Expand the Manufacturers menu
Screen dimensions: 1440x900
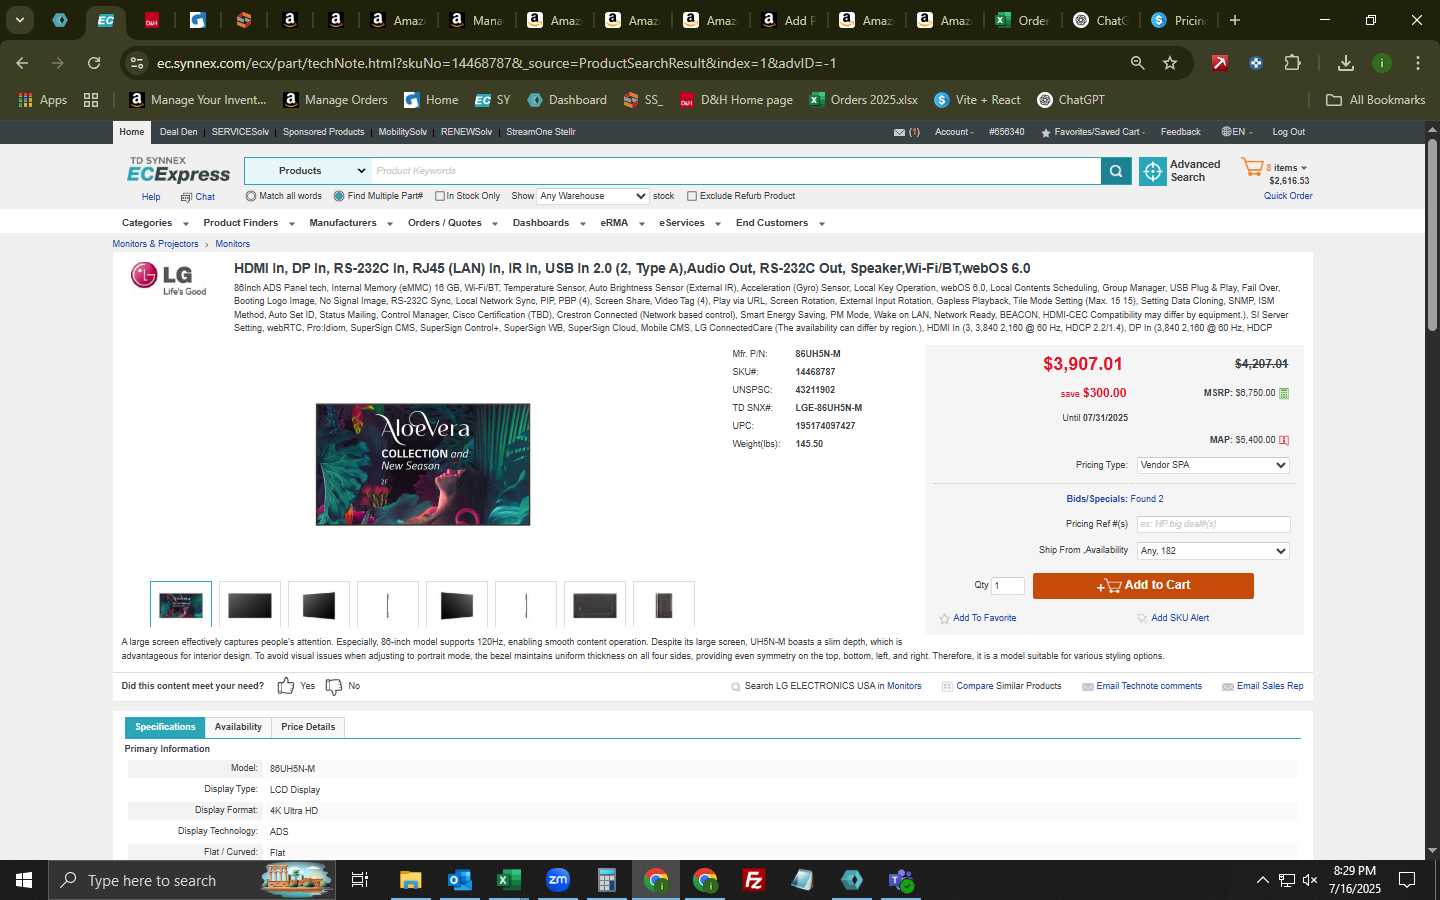click(351, 223)
